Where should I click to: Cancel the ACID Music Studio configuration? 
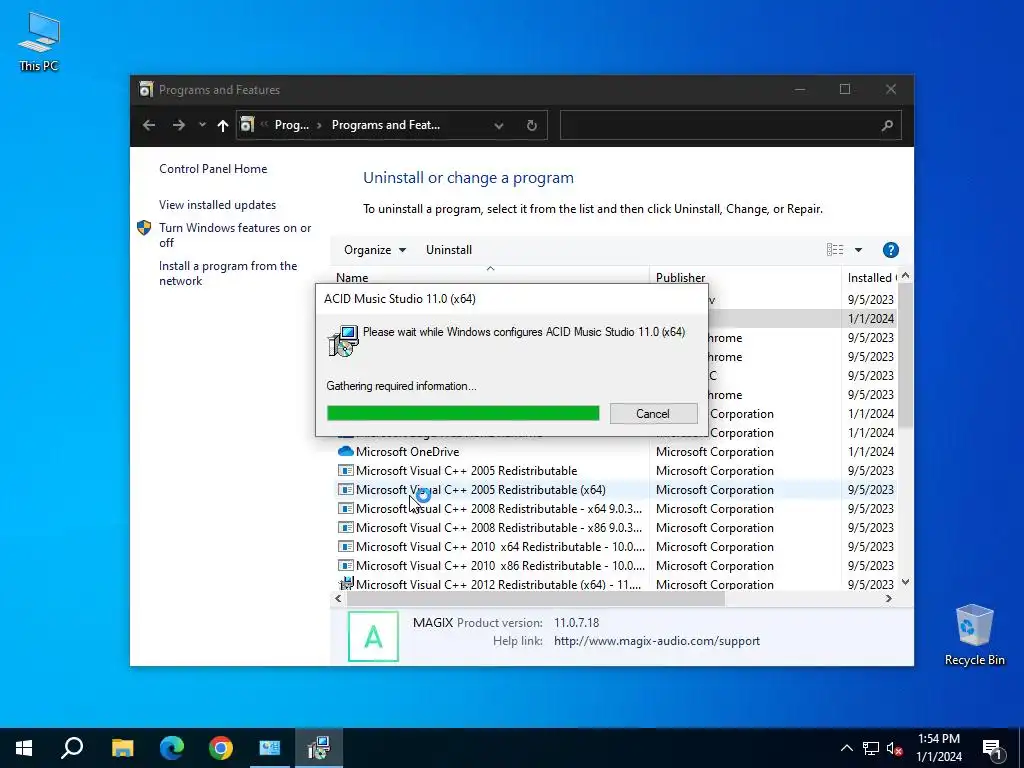[653, 413]
